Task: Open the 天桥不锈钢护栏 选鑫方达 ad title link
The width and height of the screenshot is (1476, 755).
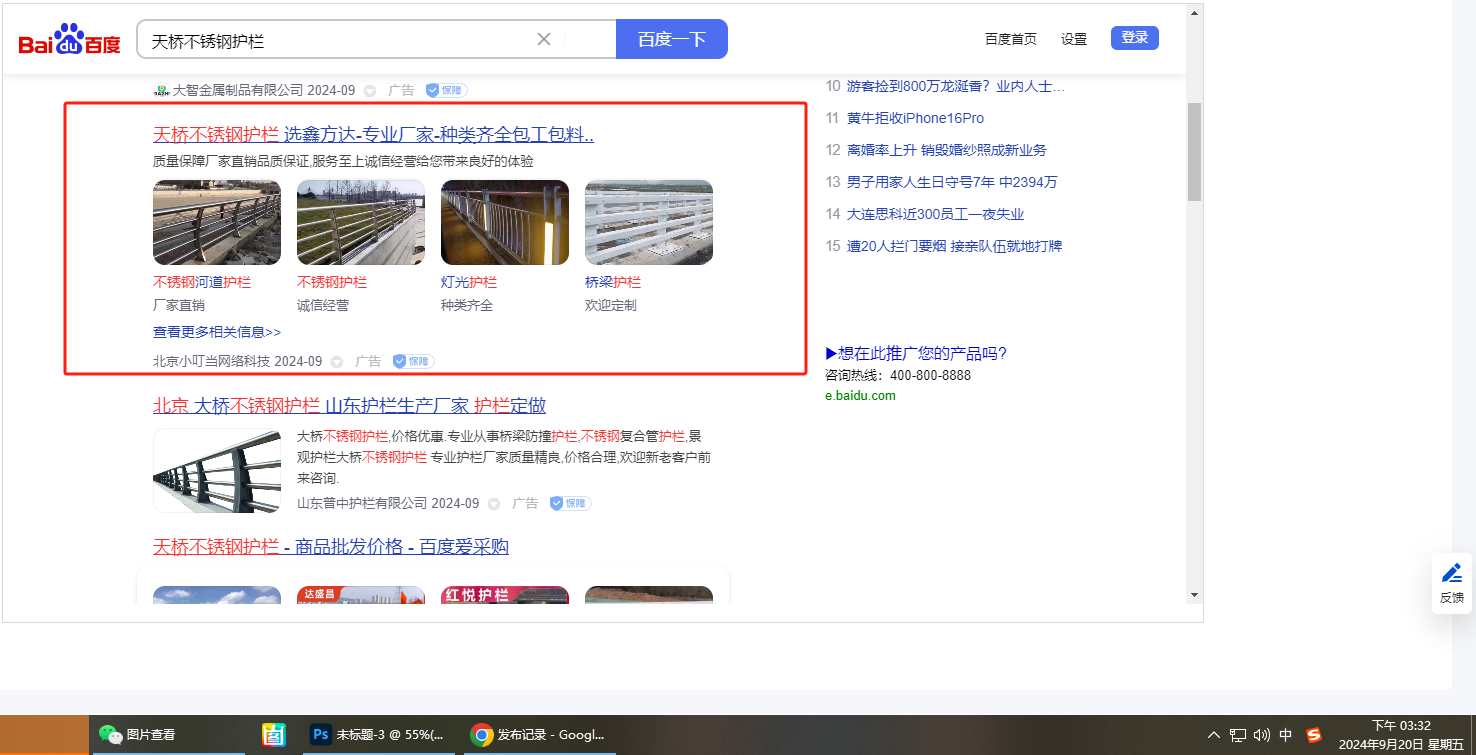Action: point(373,135)
